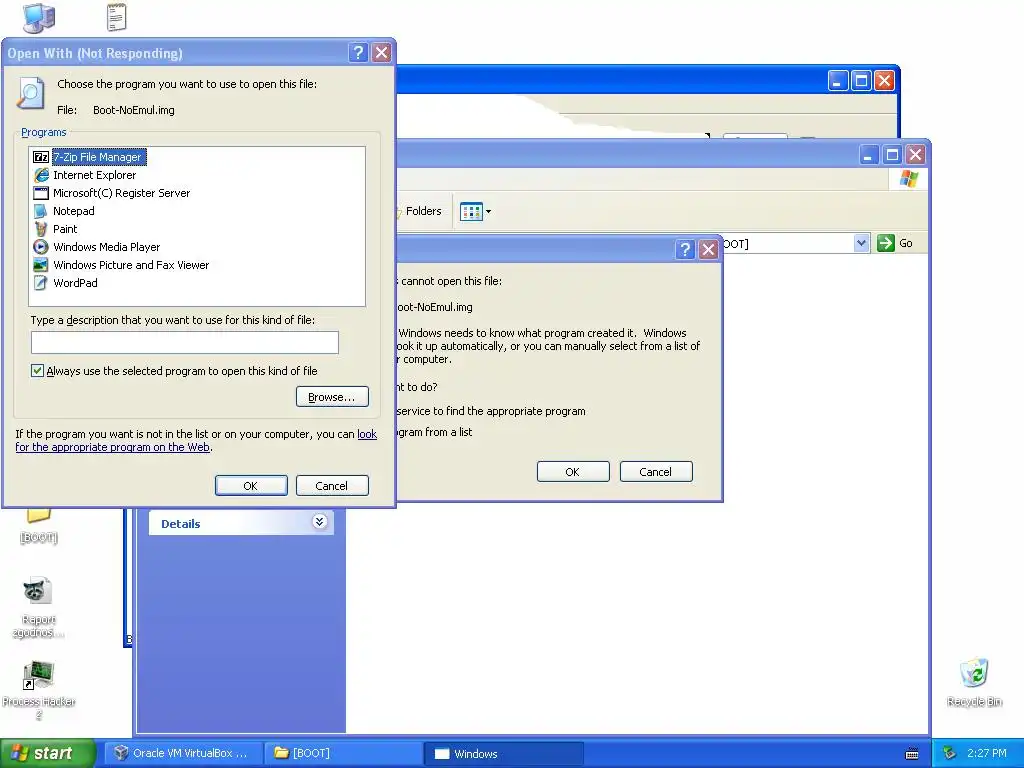Select Notepad in the Programs list

pos(73,211)
